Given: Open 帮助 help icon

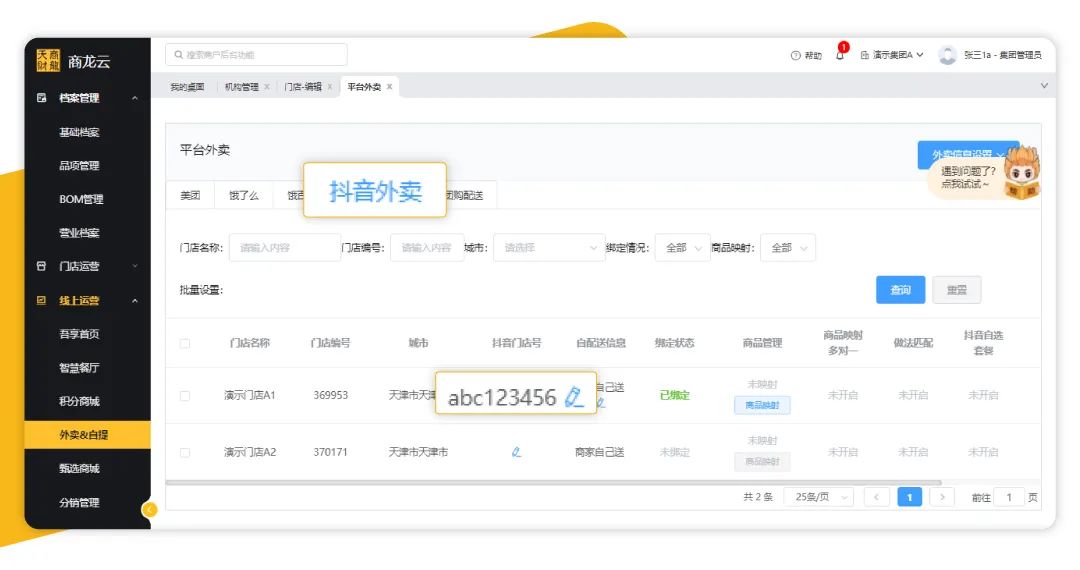Looking at the screenshot, I should click(x=796, y=55).
